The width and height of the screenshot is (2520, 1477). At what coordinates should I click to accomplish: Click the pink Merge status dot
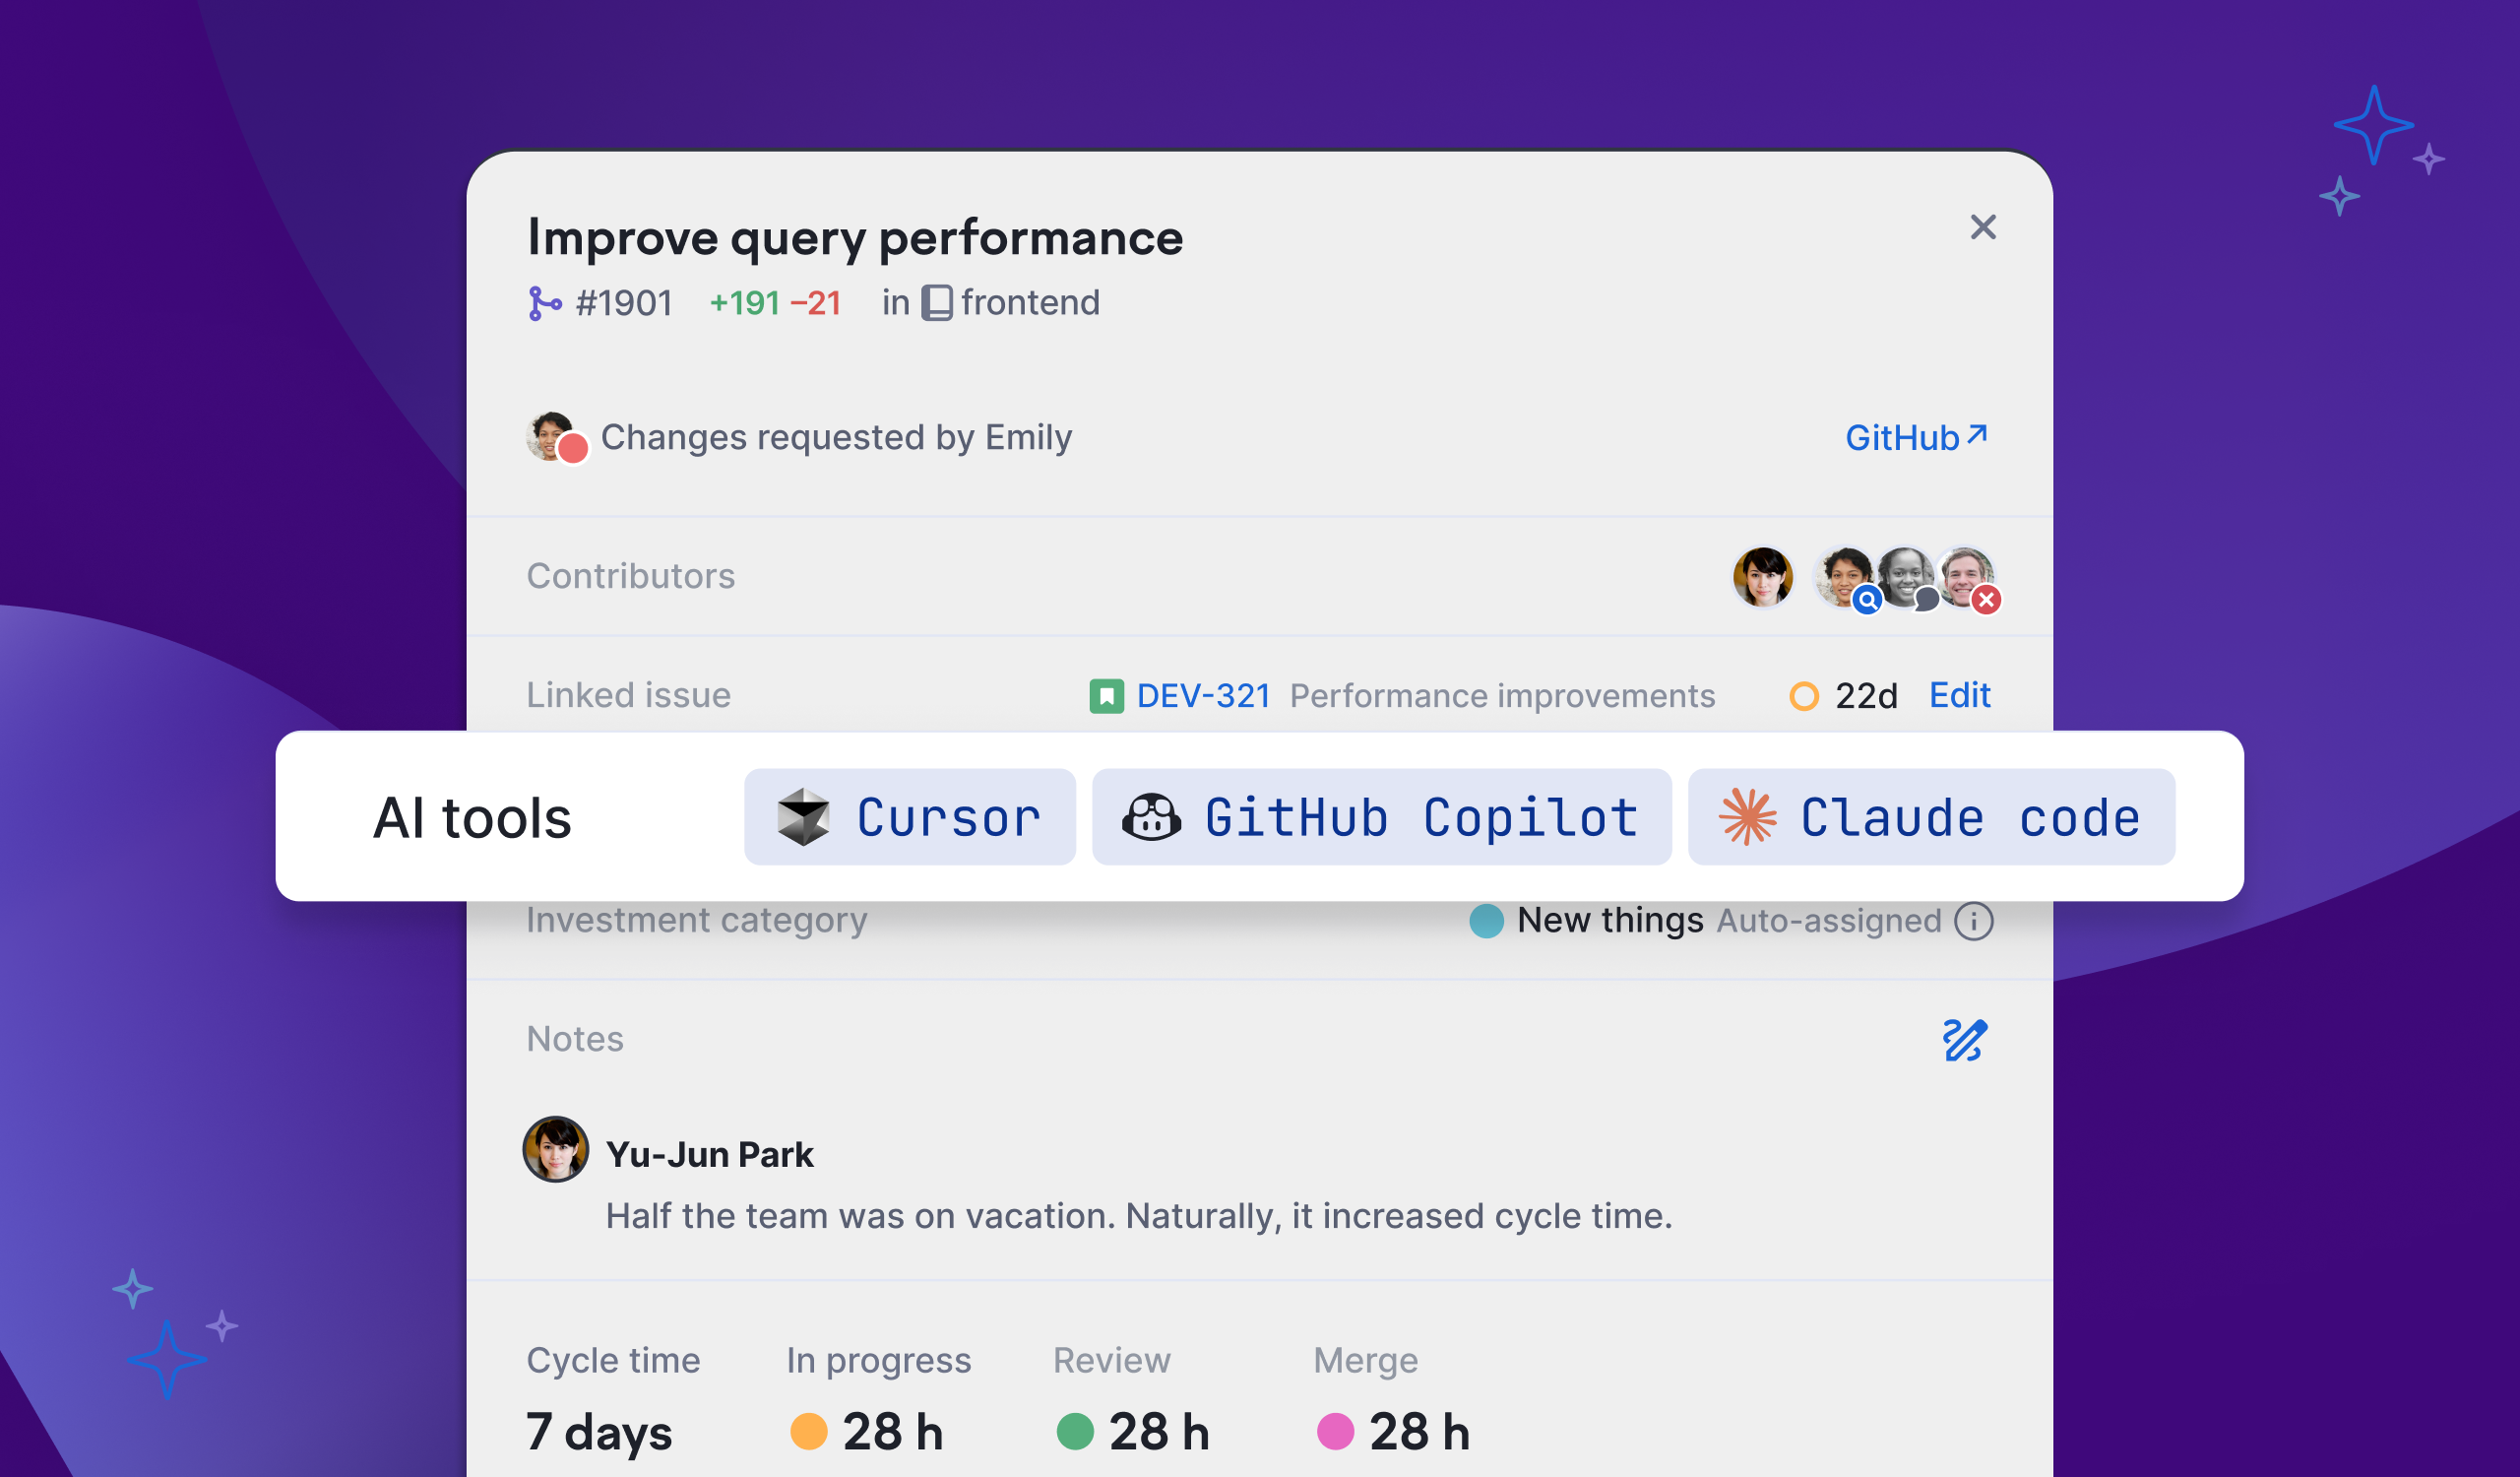point(1335,1431)
